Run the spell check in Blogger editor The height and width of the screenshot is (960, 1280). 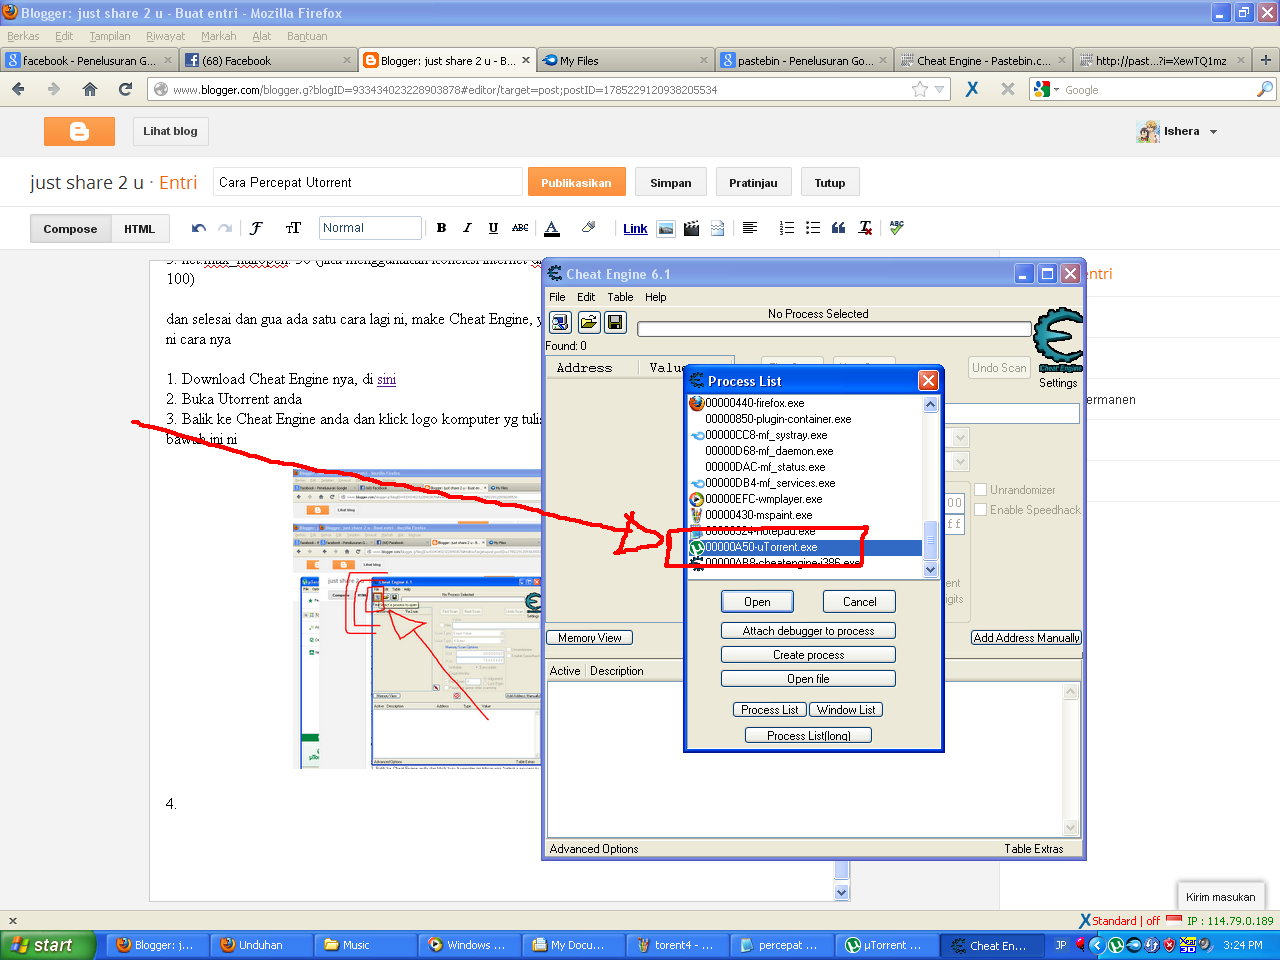[x=896, y=228]
